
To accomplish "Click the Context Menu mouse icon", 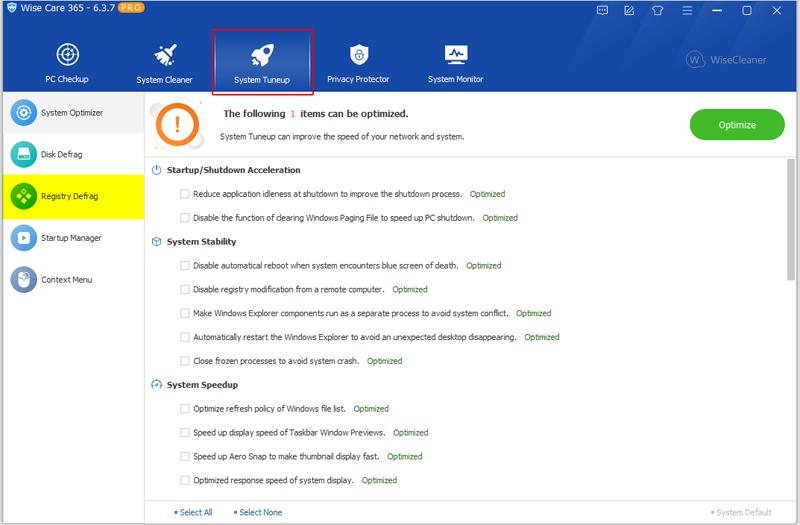I will pyautogui.click(x=23, y=280).
